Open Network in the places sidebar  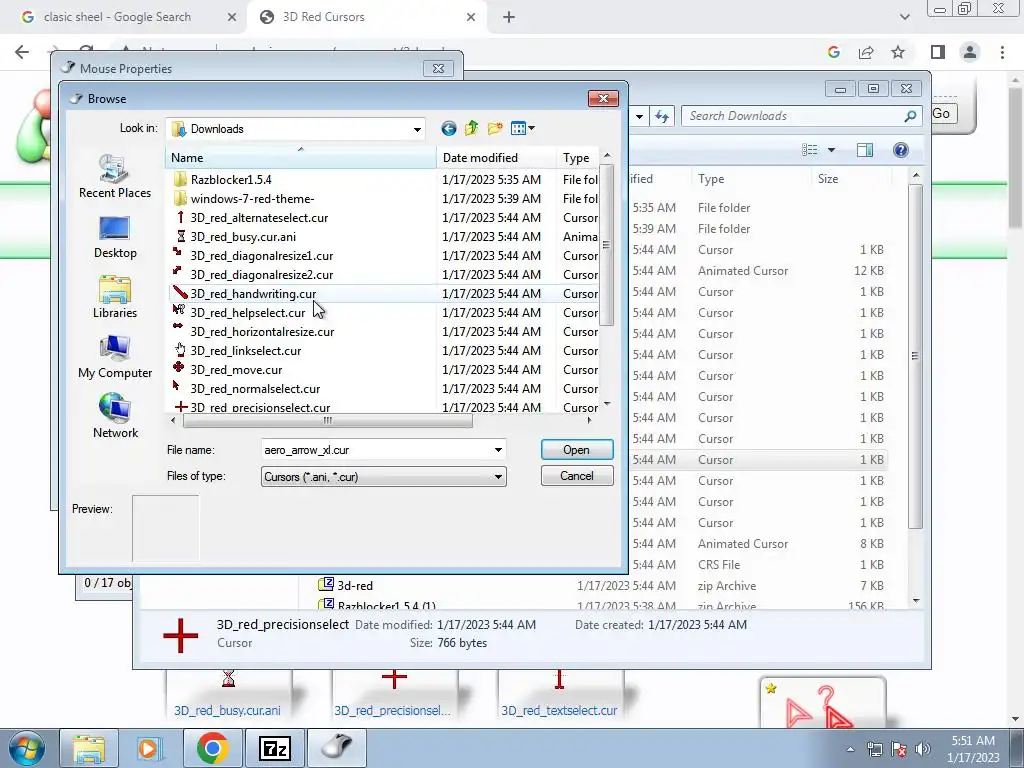pos(115,416)
